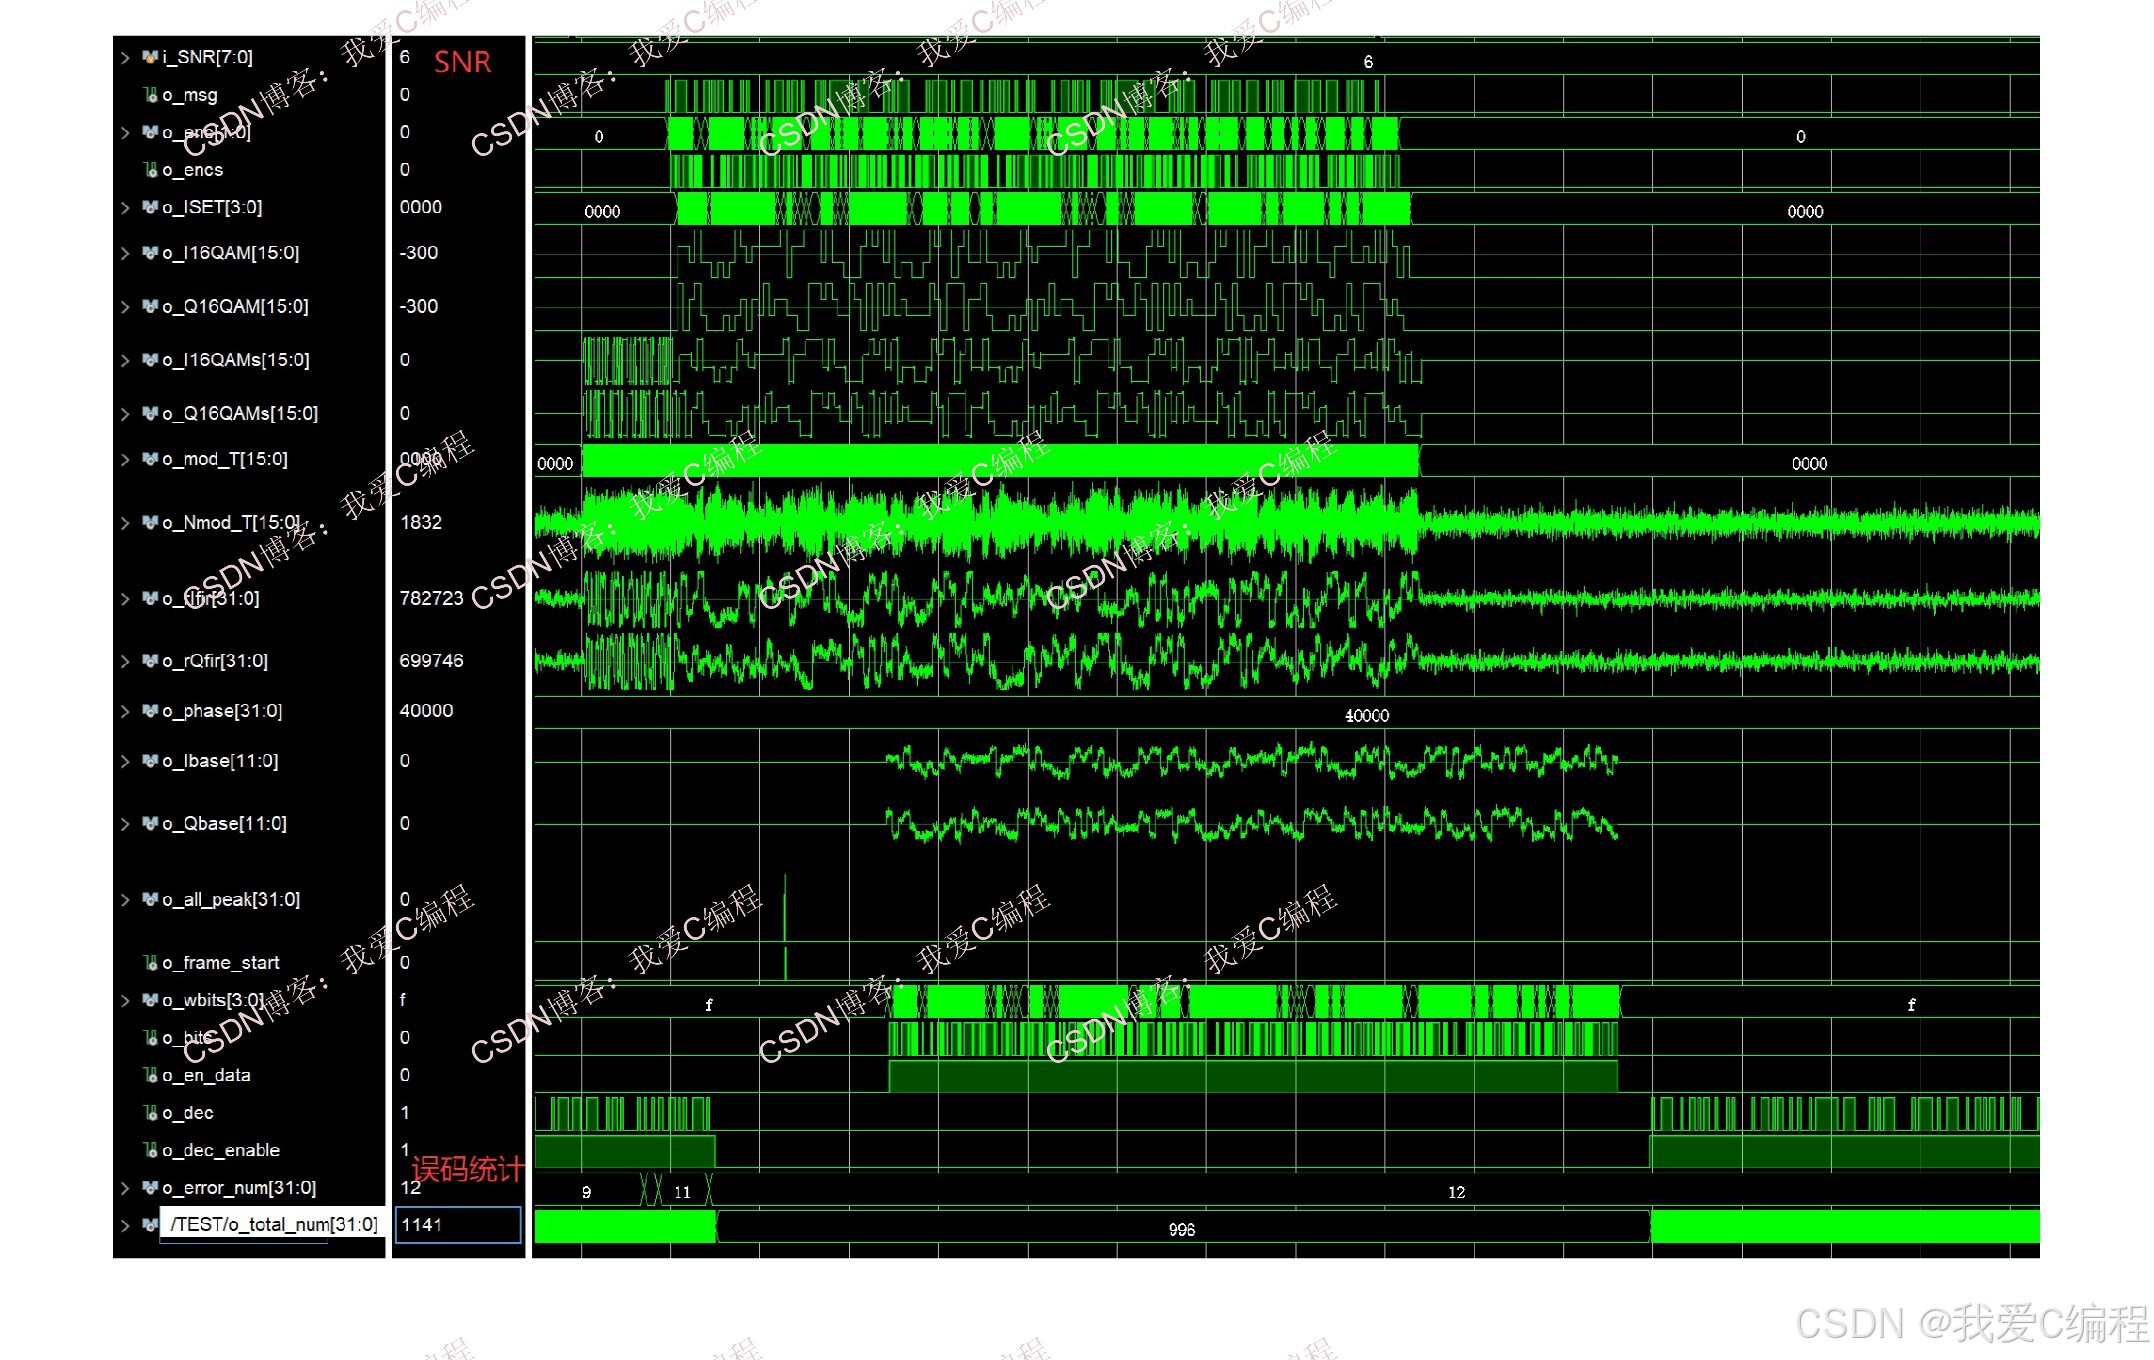Click the o_bits wire signal icon
This screenshot has height=1360, width=2154.
[x=150, y=1038]
